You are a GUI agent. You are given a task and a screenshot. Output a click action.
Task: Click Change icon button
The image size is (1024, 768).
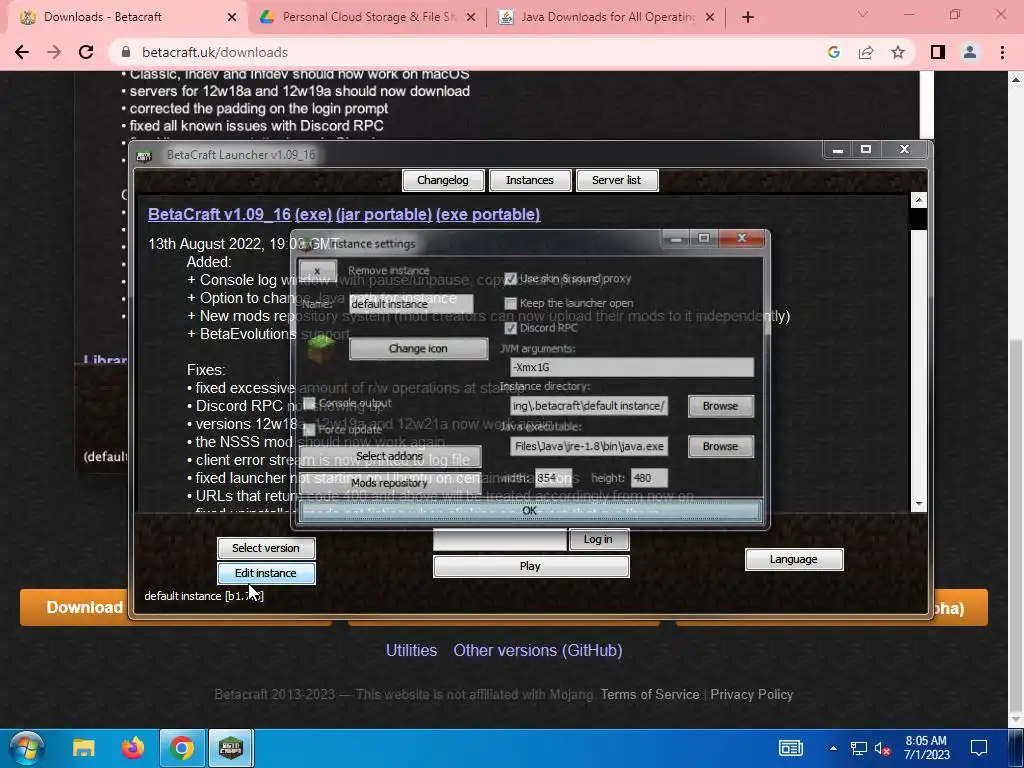[x=418, y=349]
